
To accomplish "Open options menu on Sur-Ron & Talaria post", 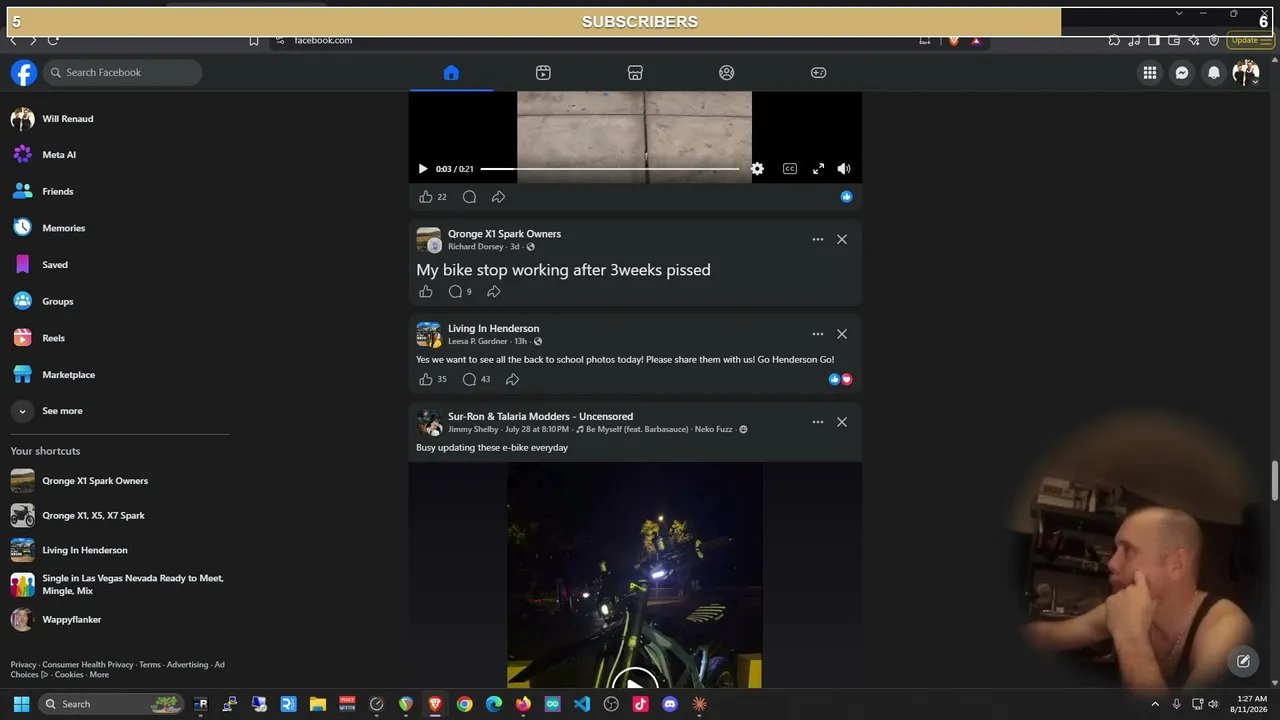I will pos(818,422).
